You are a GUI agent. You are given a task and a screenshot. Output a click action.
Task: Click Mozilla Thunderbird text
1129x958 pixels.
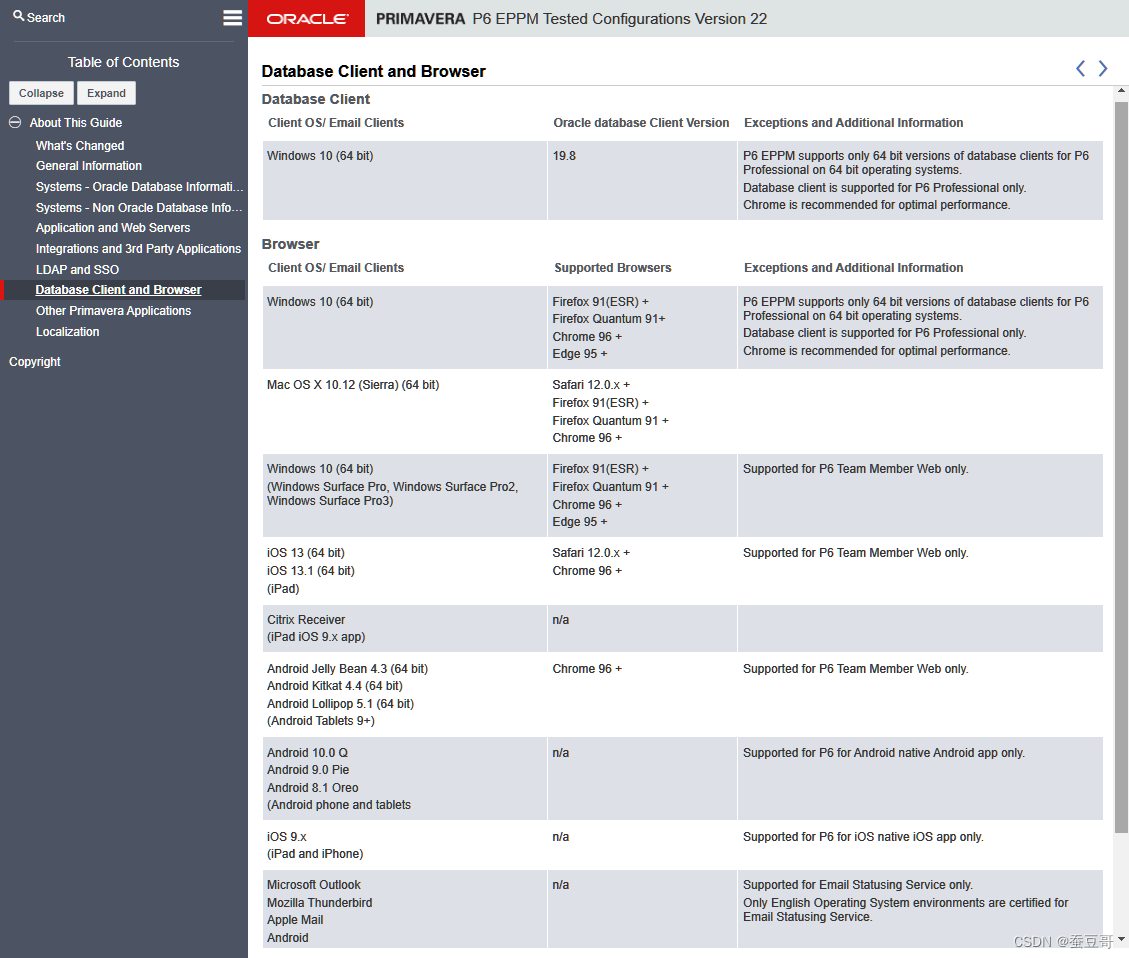pos(320,903)
